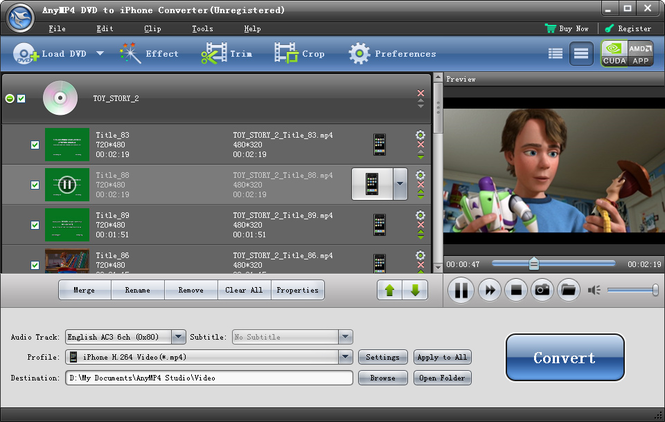Uncheck the Title_88 checkbox
Screen dimensions: 665x422
tap(35, 185)
